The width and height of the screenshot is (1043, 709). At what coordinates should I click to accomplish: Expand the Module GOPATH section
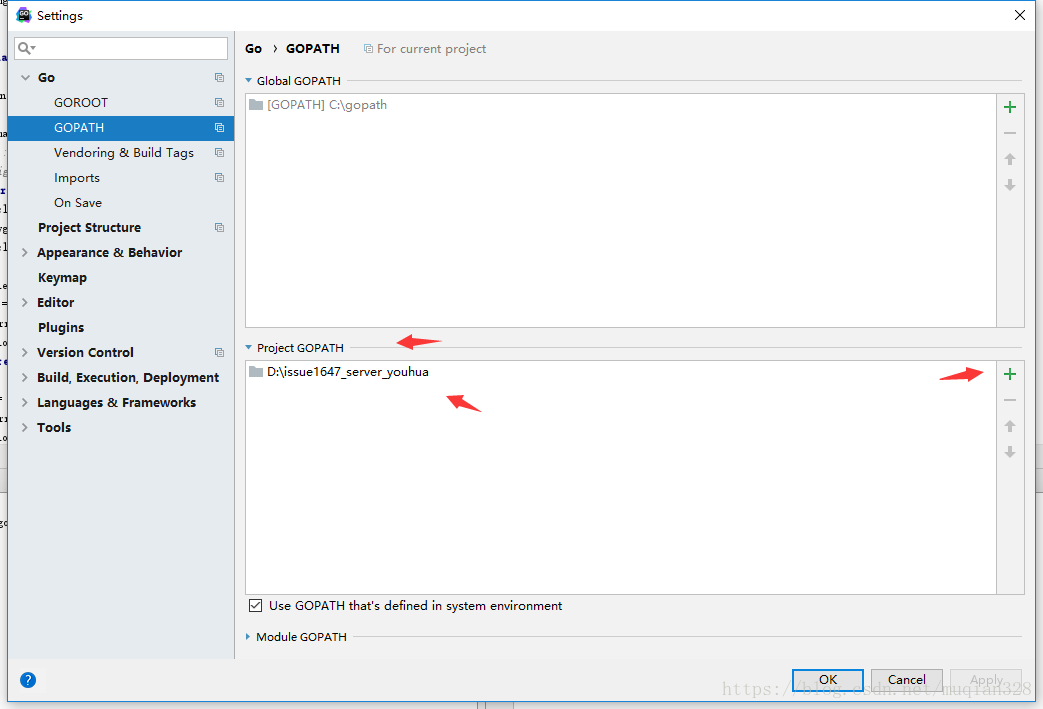click(x=249, y=637)
